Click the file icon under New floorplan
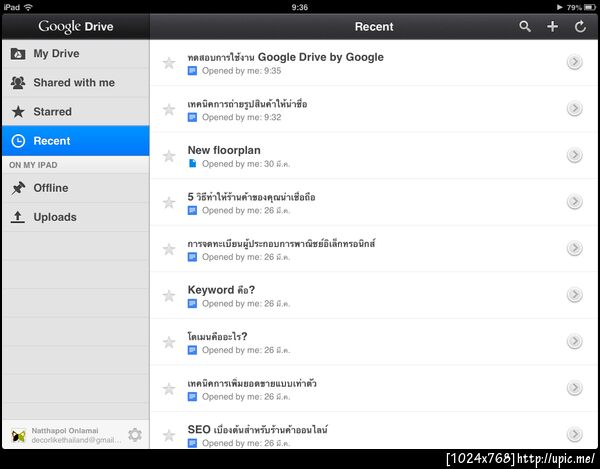This screenshot has width=600, height=469. point(192,164)
